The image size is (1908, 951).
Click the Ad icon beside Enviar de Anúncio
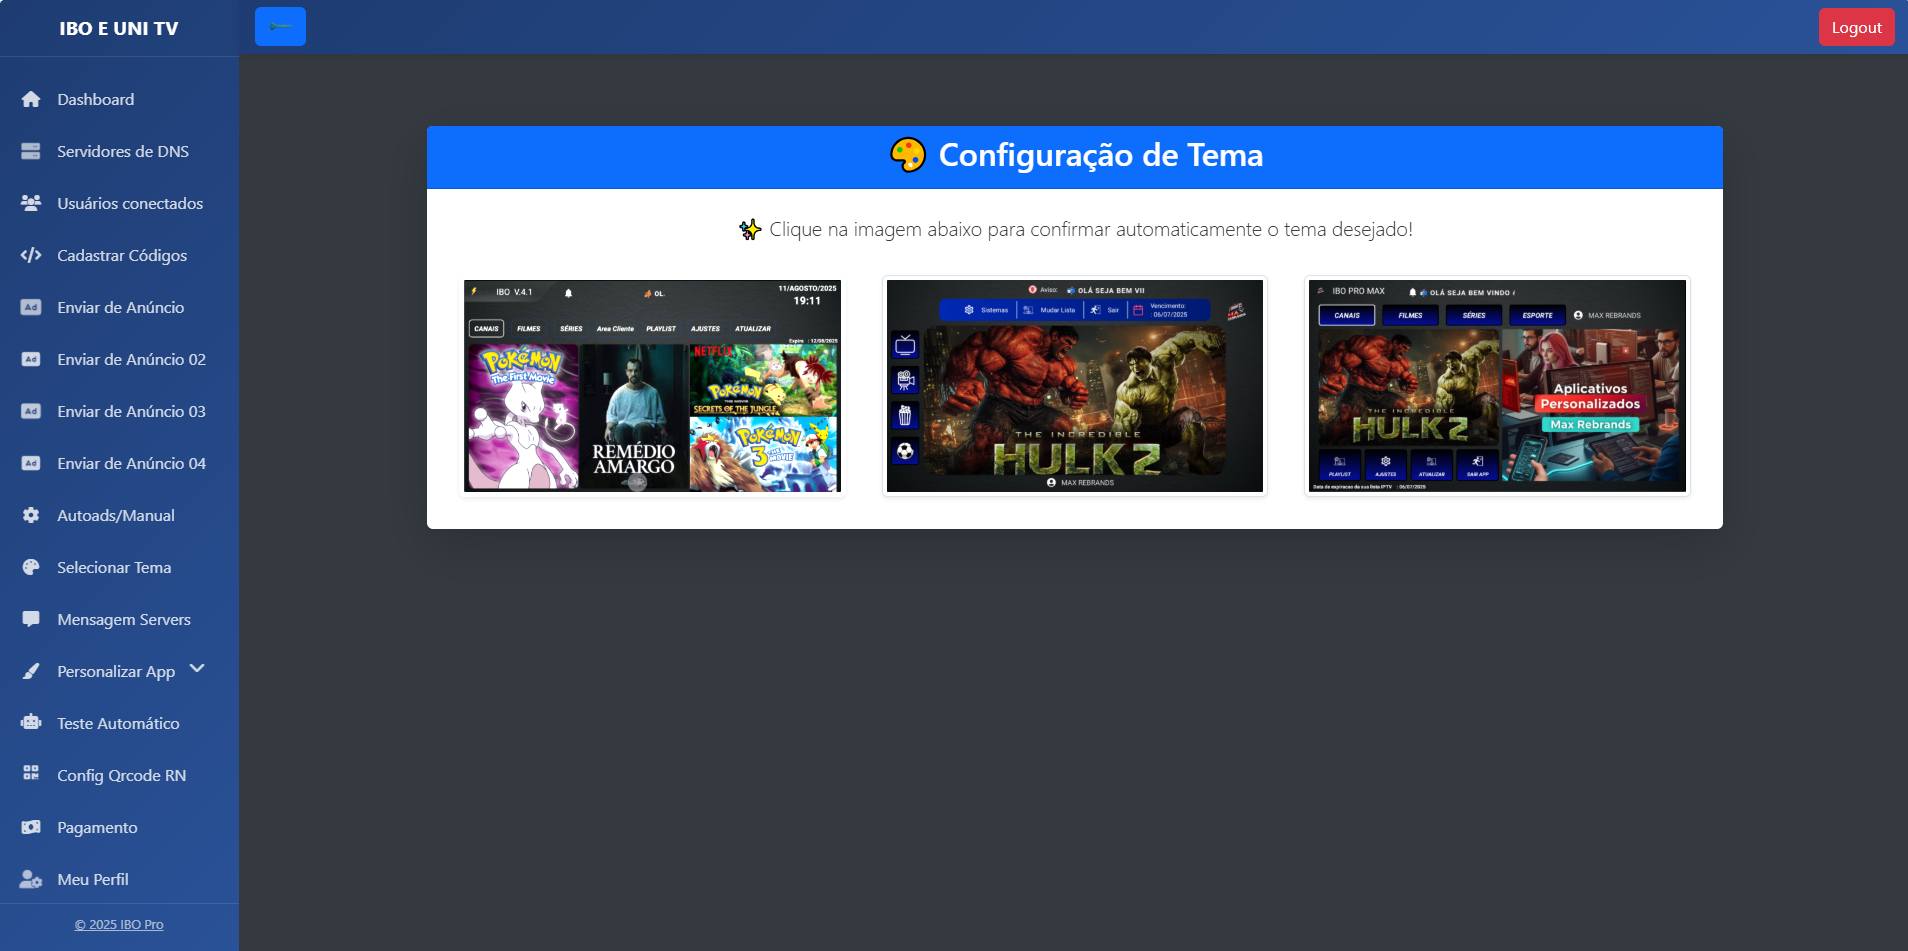point(31,307)
